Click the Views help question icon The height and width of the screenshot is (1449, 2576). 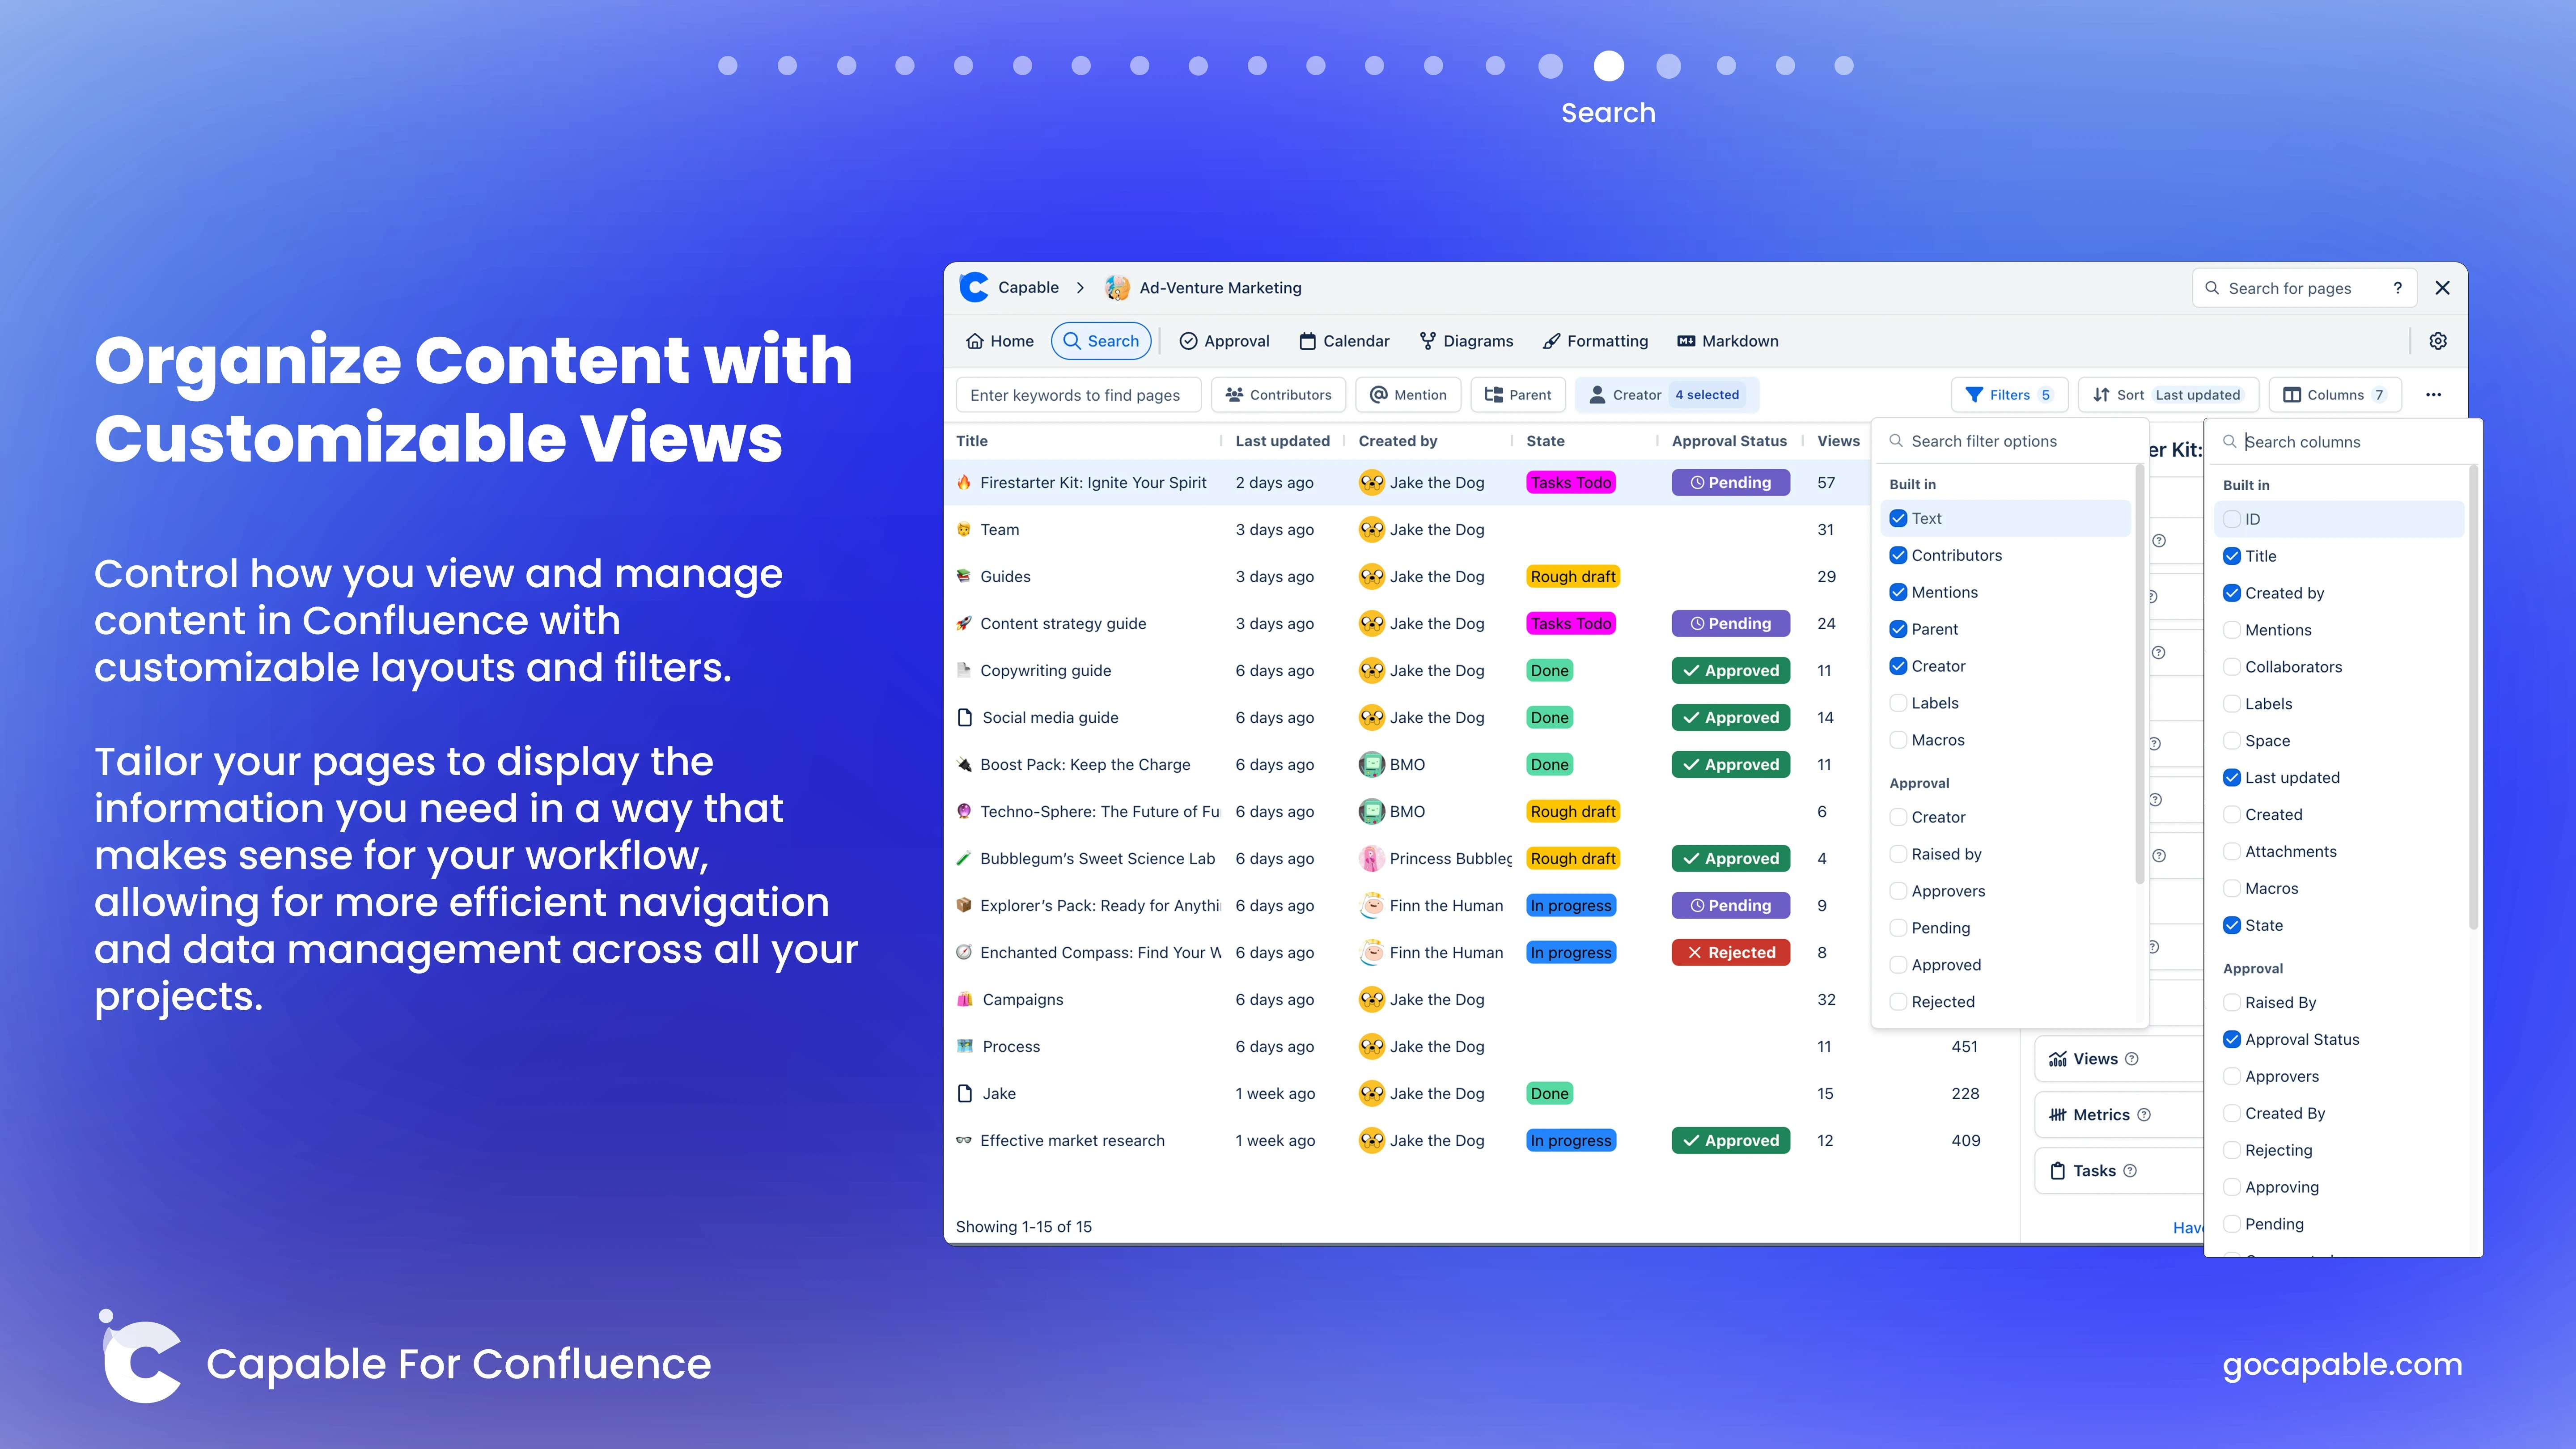click(x=2132, y=1059)
